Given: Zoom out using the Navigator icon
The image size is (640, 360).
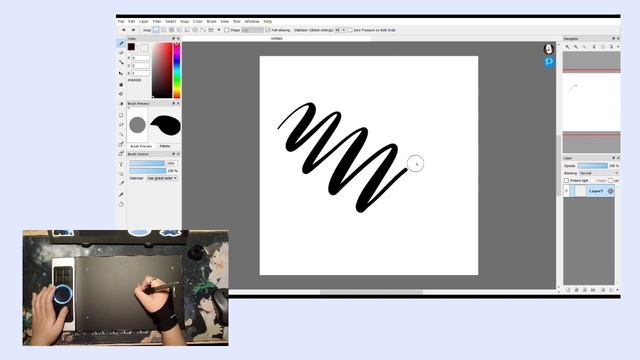Looking at the screenshot, I should [576, 47].
